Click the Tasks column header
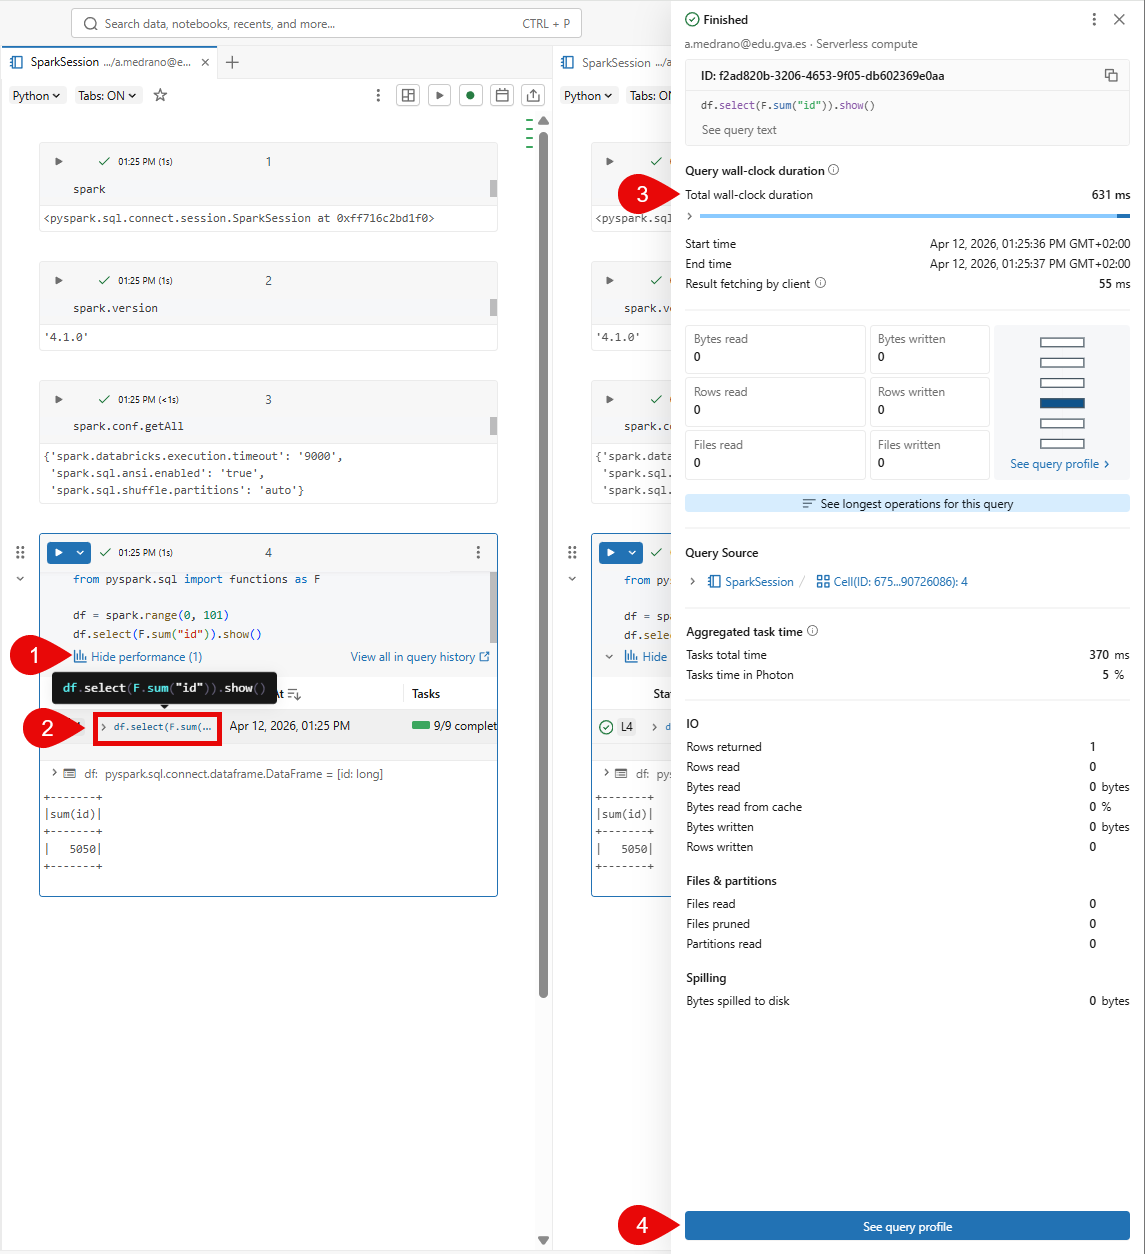The width and height of the screenshot is (1145, 1254). [x=426, y=694]
